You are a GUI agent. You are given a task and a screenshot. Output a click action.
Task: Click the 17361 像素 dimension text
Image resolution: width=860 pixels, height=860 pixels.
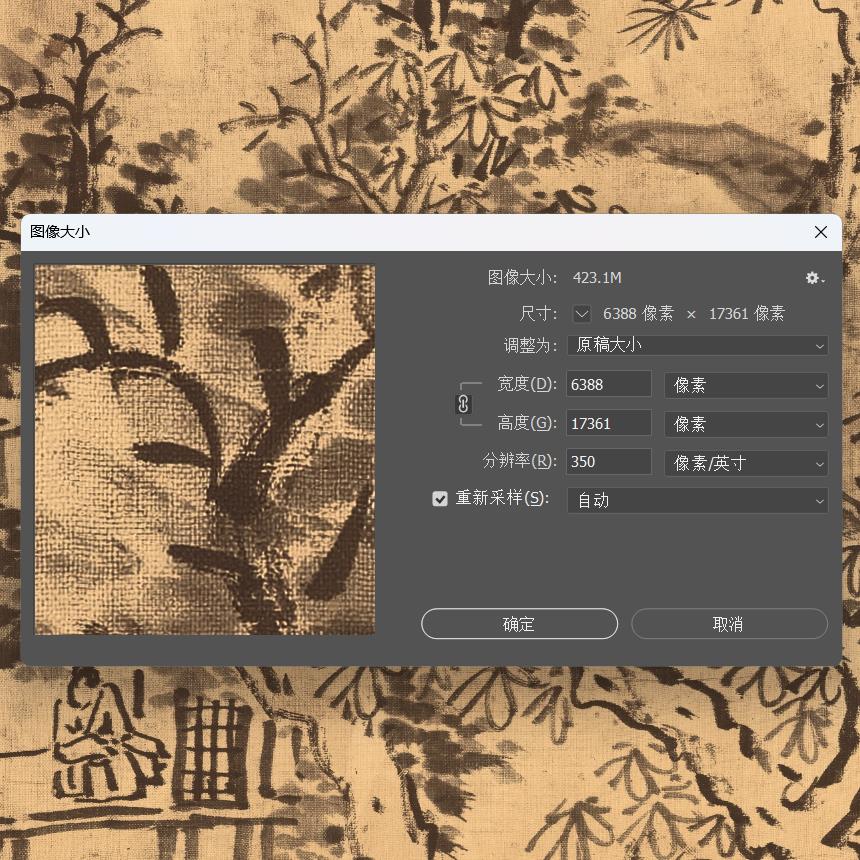746,314
